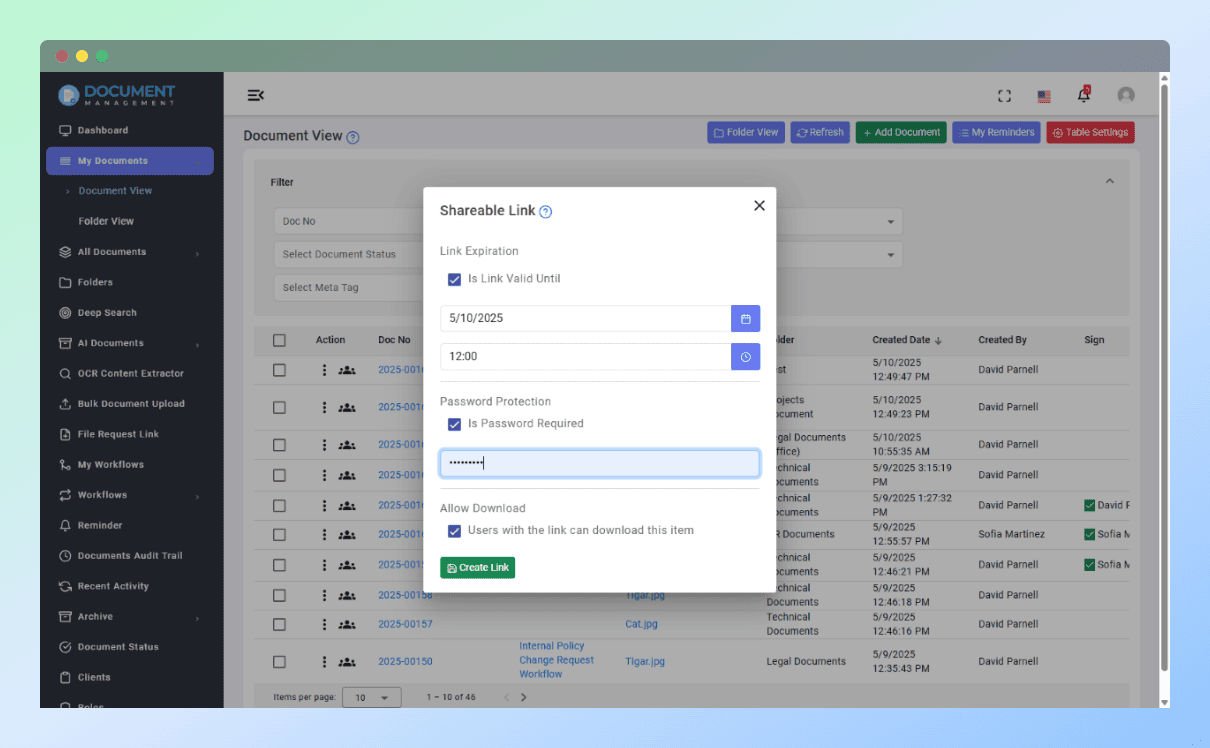1210x748 pixels.
Task: Click the help icon beside Shareable Link
Action: click(545, 211)
